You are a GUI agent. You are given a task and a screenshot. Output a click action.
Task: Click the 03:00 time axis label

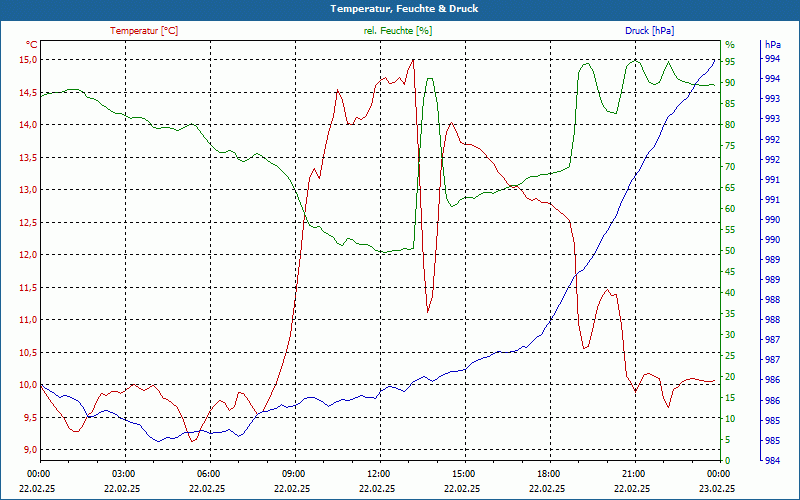(124, 474)
